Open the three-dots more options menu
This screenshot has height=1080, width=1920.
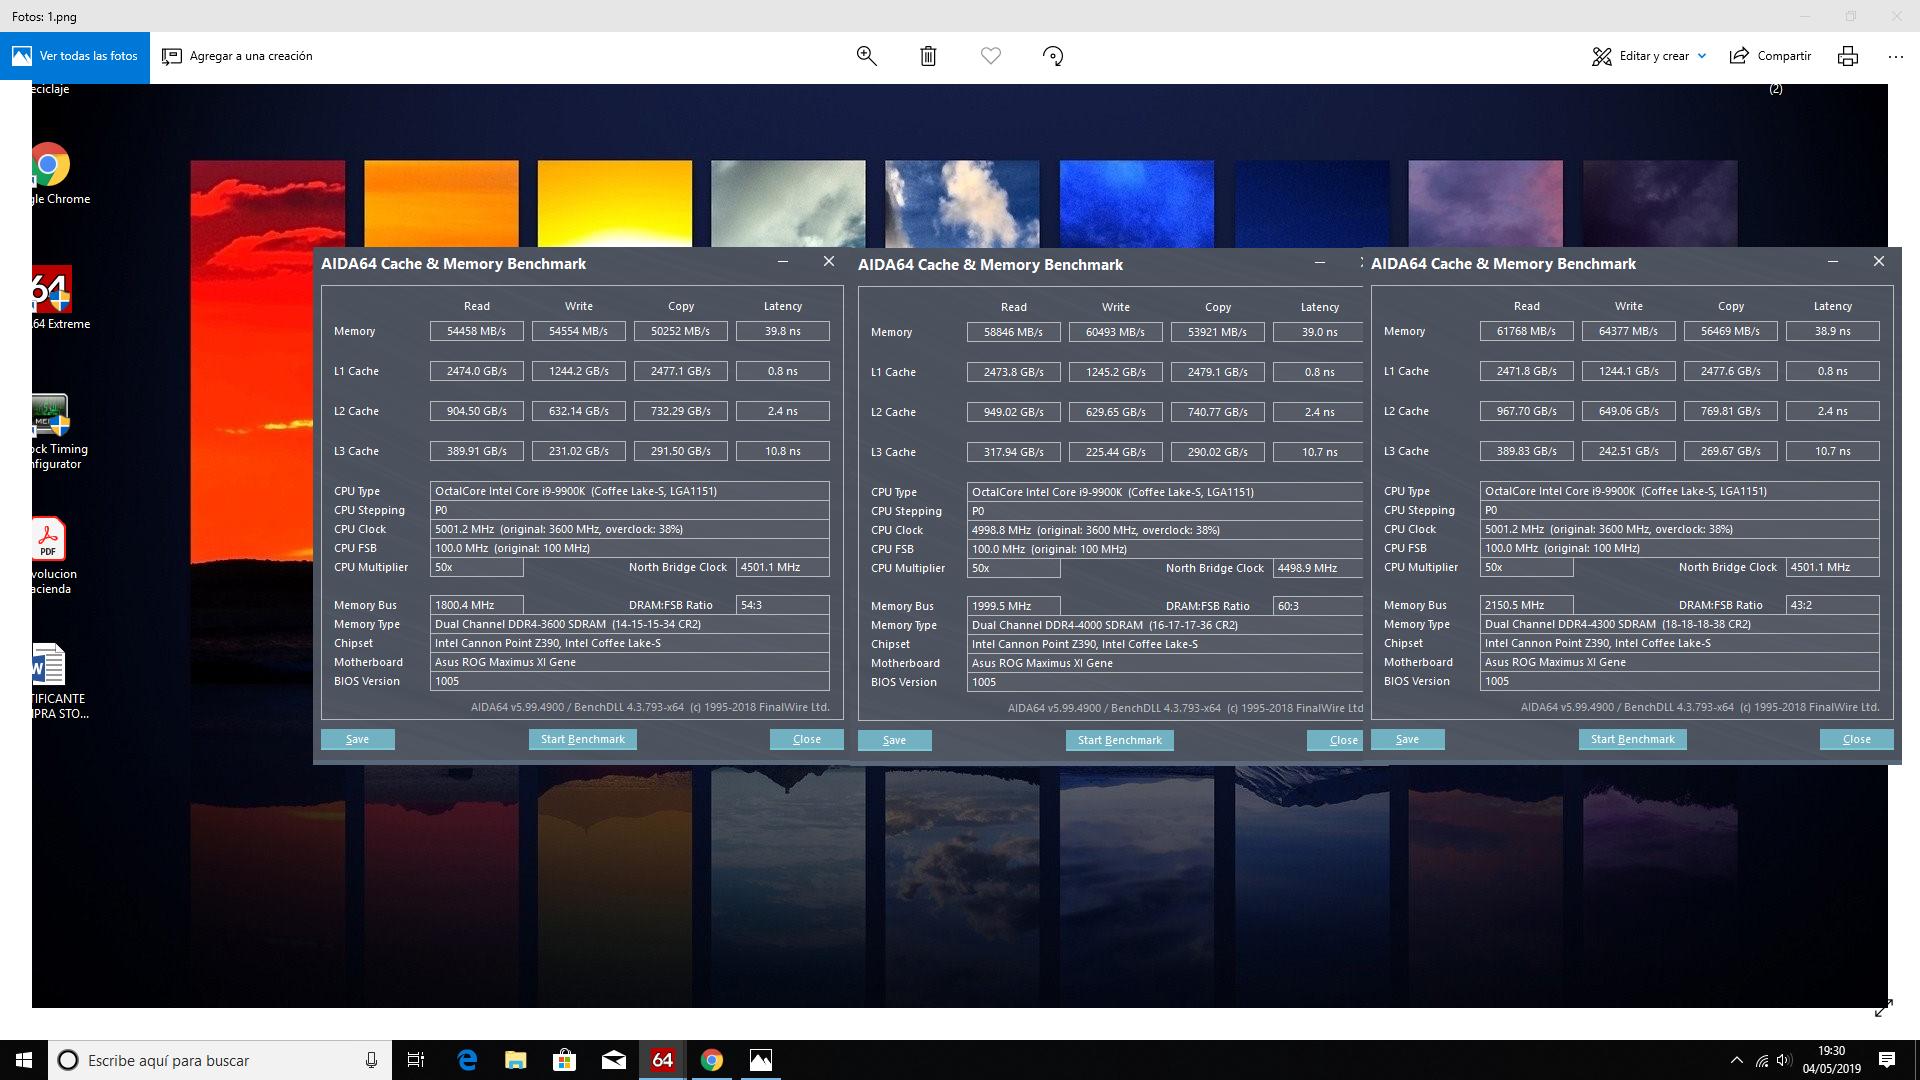click(1895, 56)
